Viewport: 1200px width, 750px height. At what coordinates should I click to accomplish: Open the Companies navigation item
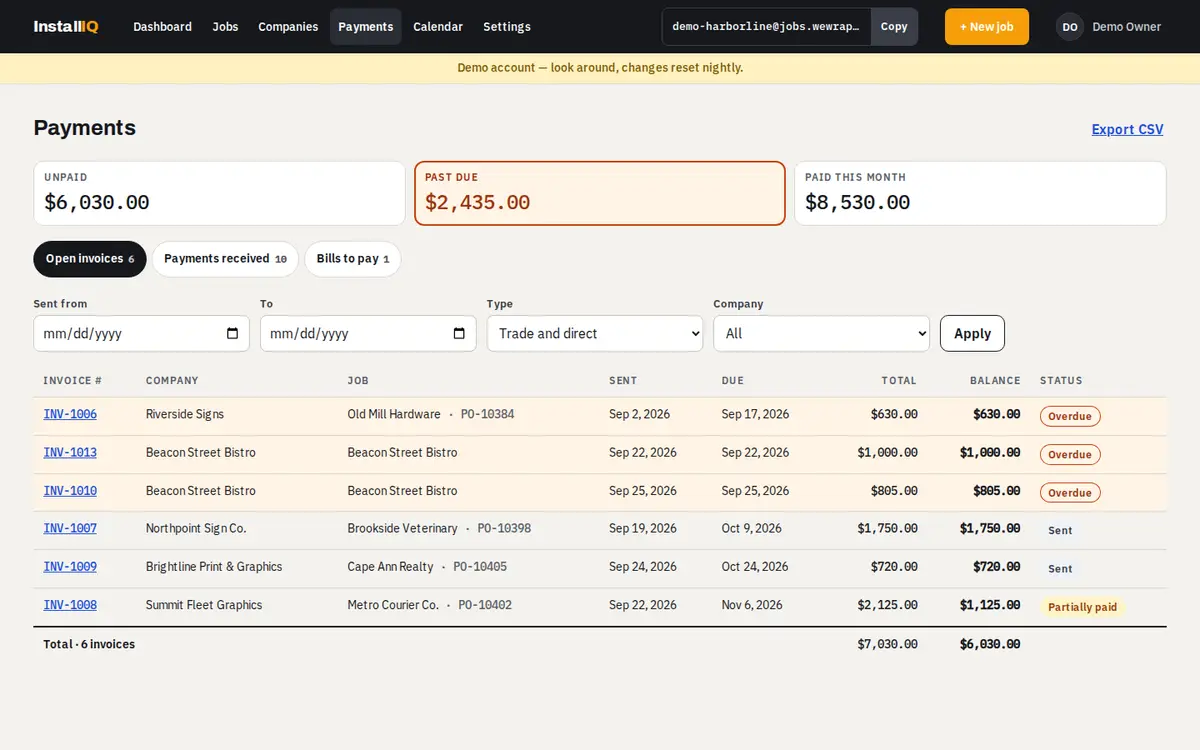(x=288, y=27)
